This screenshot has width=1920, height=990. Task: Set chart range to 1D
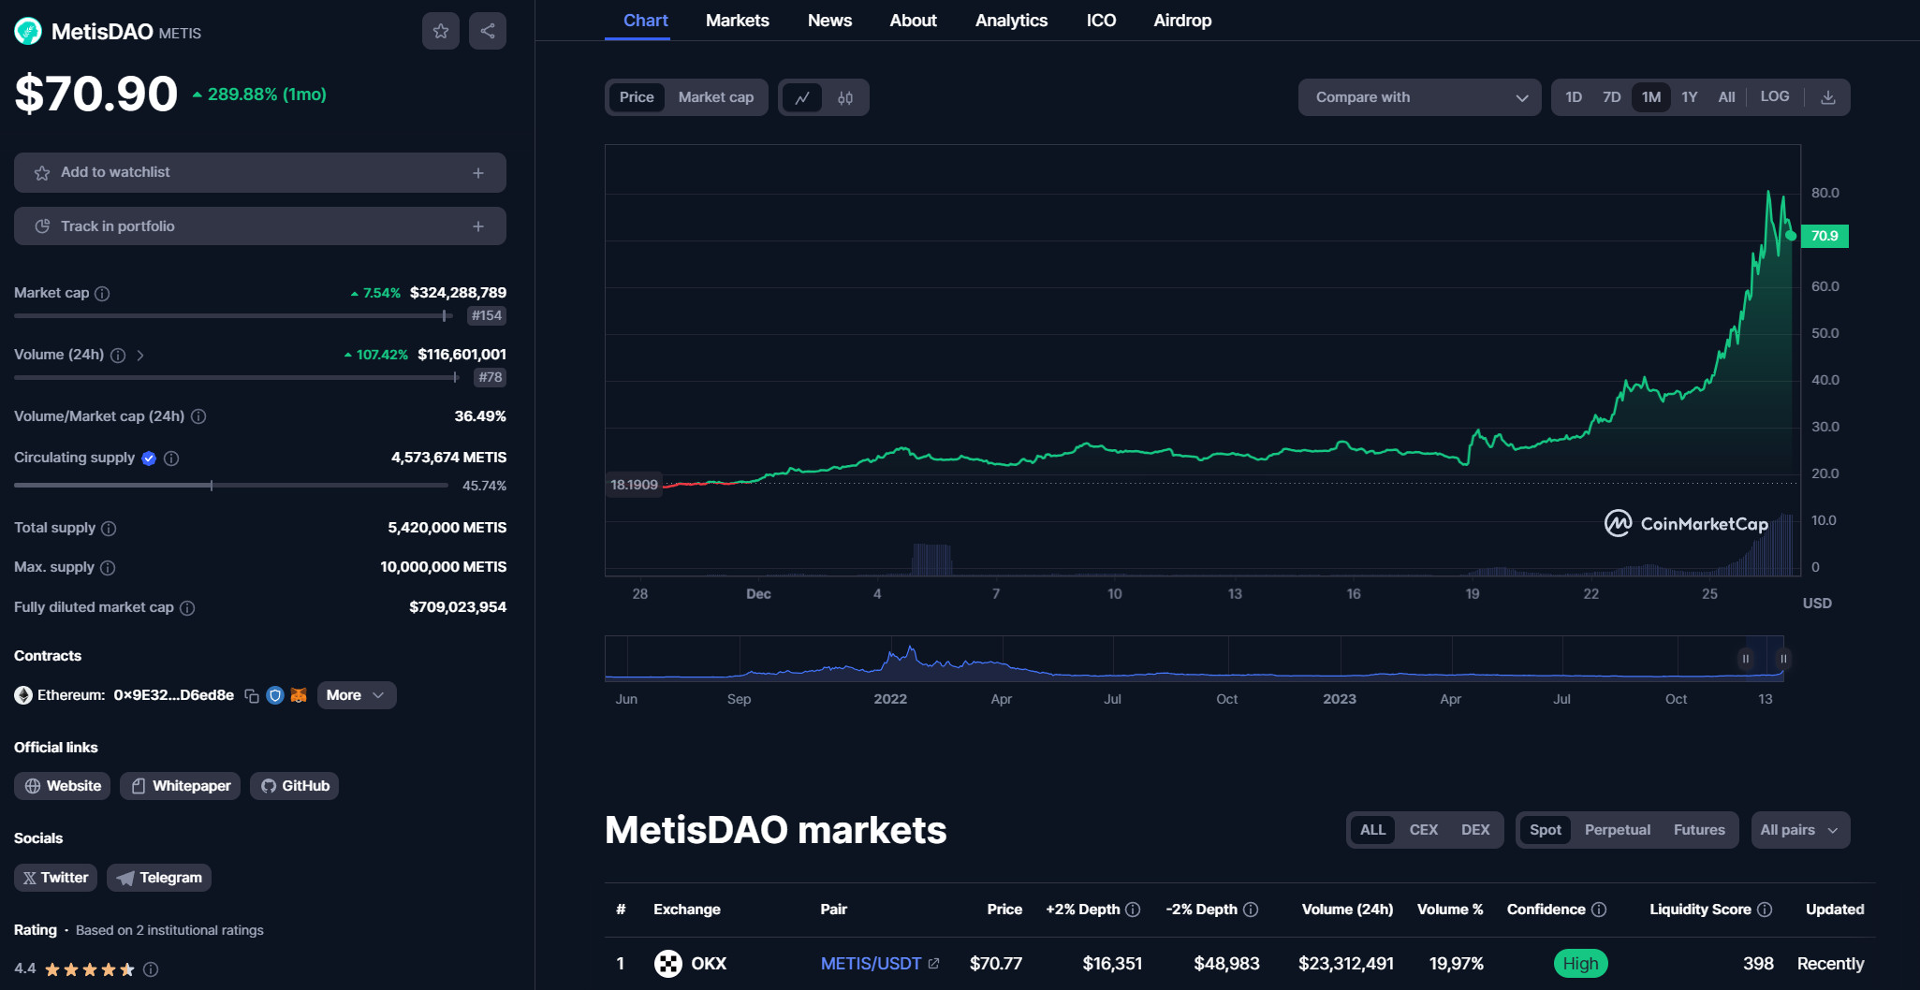(x=1573, y=97)
